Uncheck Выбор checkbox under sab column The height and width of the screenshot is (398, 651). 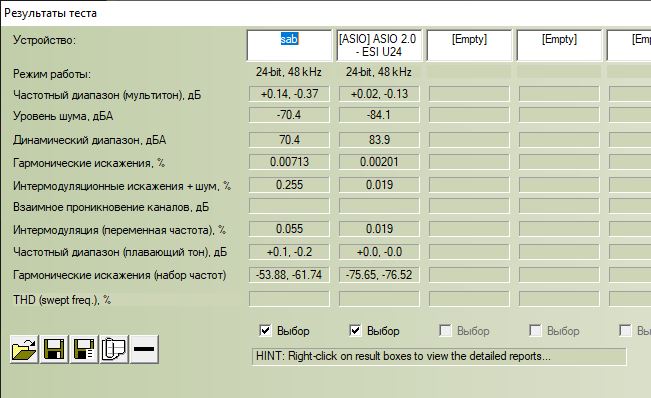pos(265,330)
